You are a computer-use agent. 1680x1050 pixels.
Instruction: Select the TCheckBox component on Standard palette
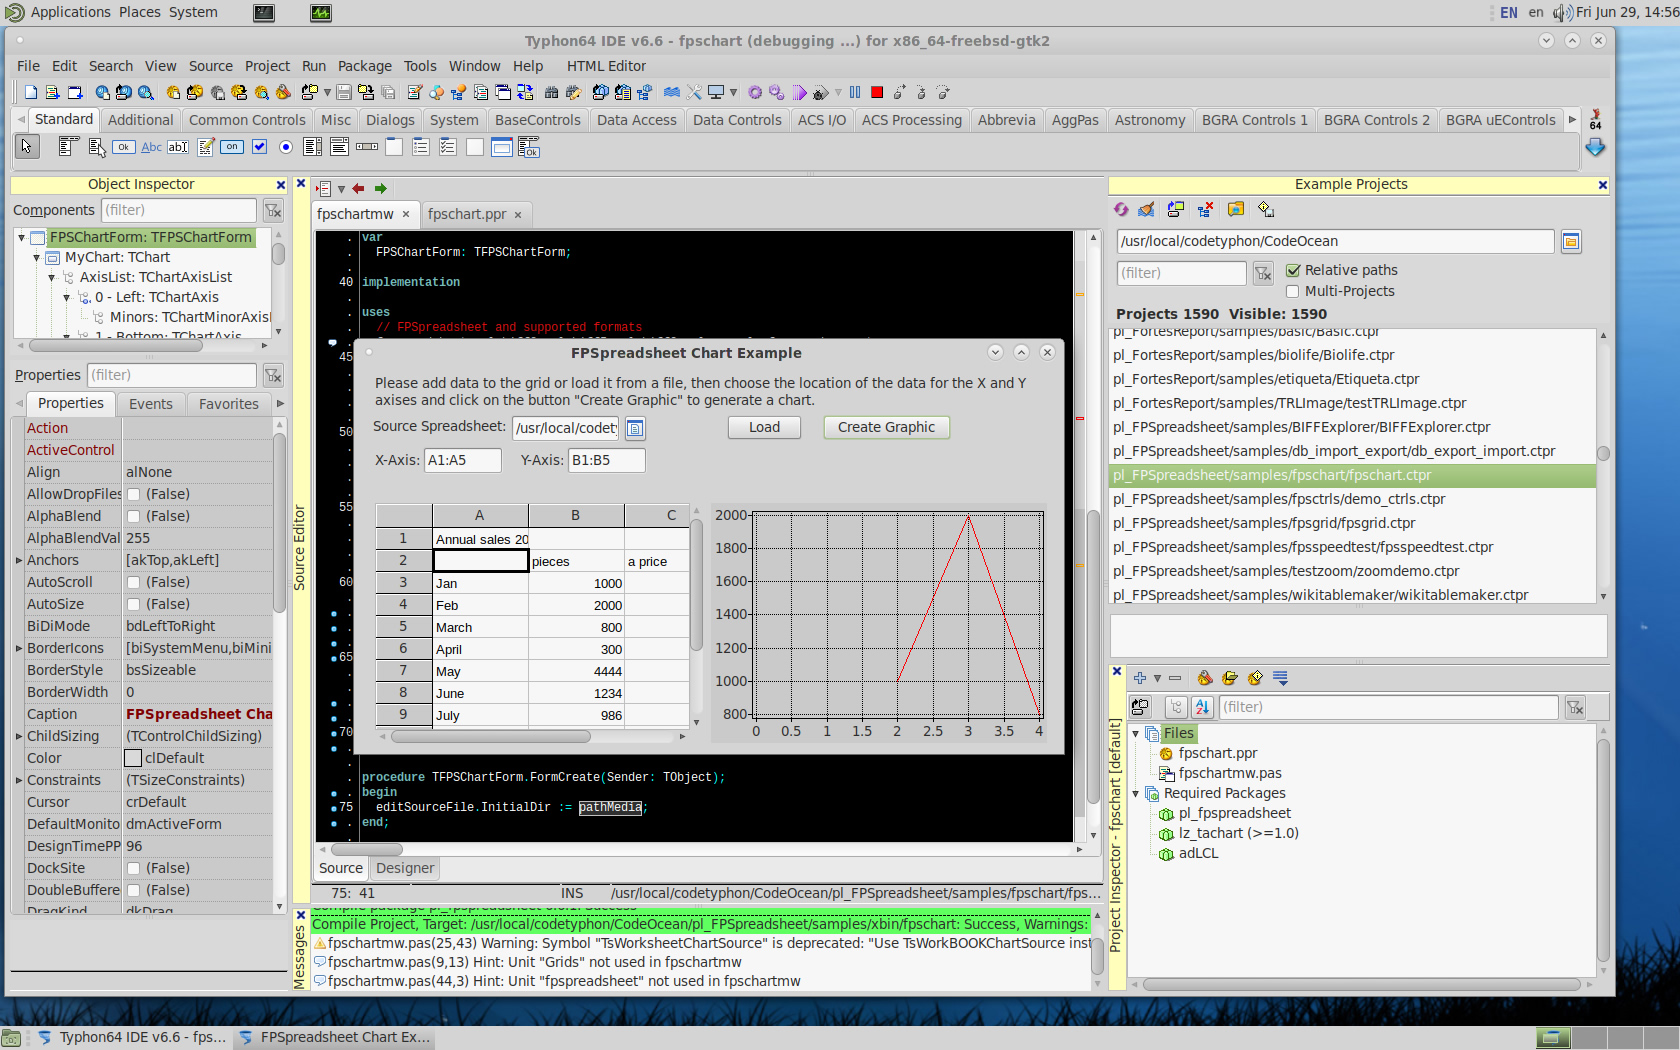[x=260, y=147]
